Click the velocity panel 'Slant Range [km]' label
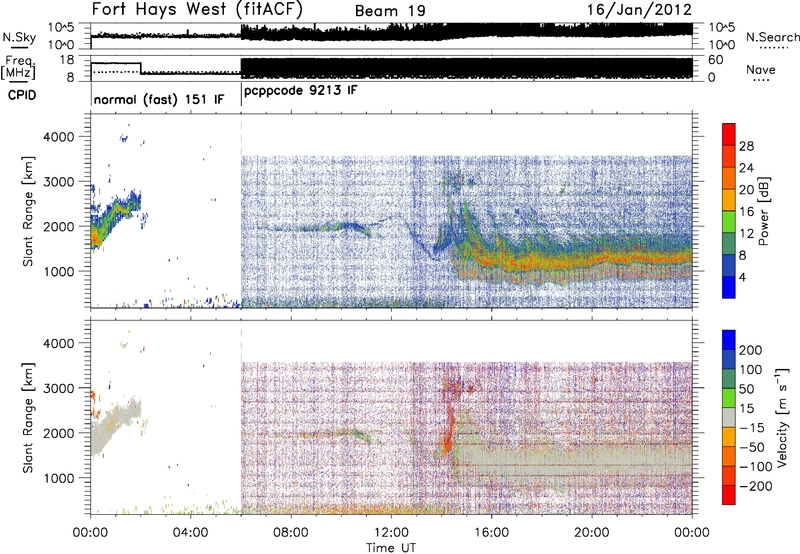This screenshot has width=800, height=554. [x=28, y=417]
